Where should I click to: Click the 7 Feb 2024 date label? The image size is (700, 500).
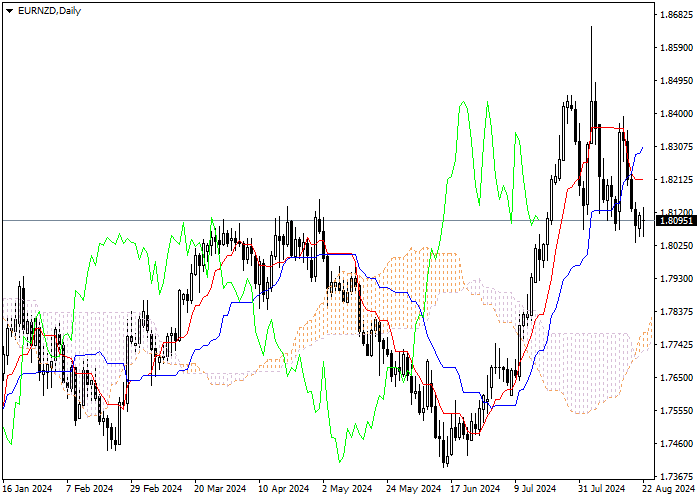pos(89,489)
